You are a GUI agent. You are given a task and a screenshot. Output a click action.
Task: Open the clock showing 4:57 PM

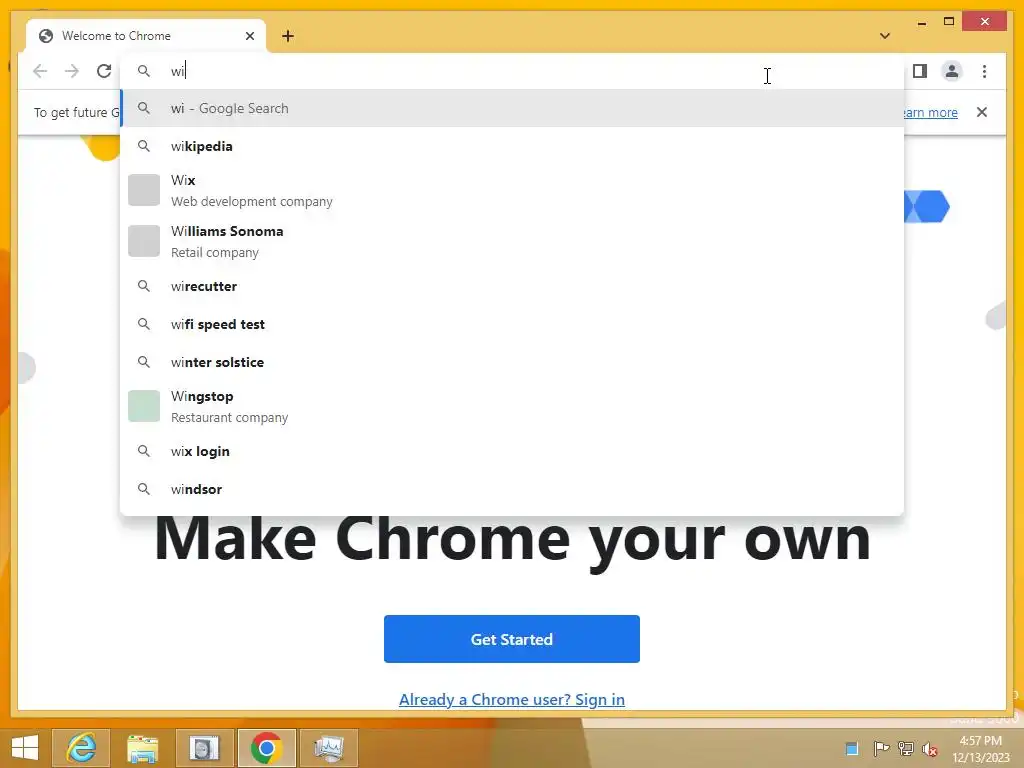pyautogui.click(x=980, y=749)
